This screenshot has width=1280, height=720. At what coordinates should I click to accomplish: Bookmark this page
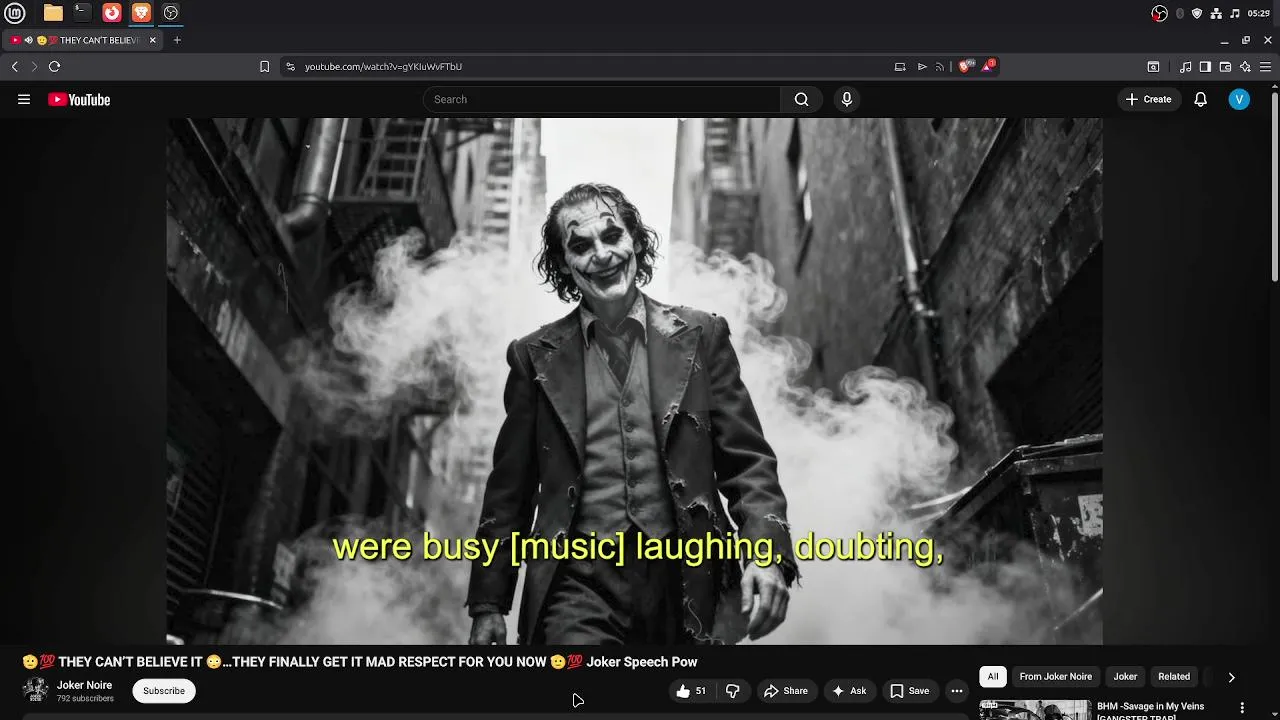click(x=264, y=66)
